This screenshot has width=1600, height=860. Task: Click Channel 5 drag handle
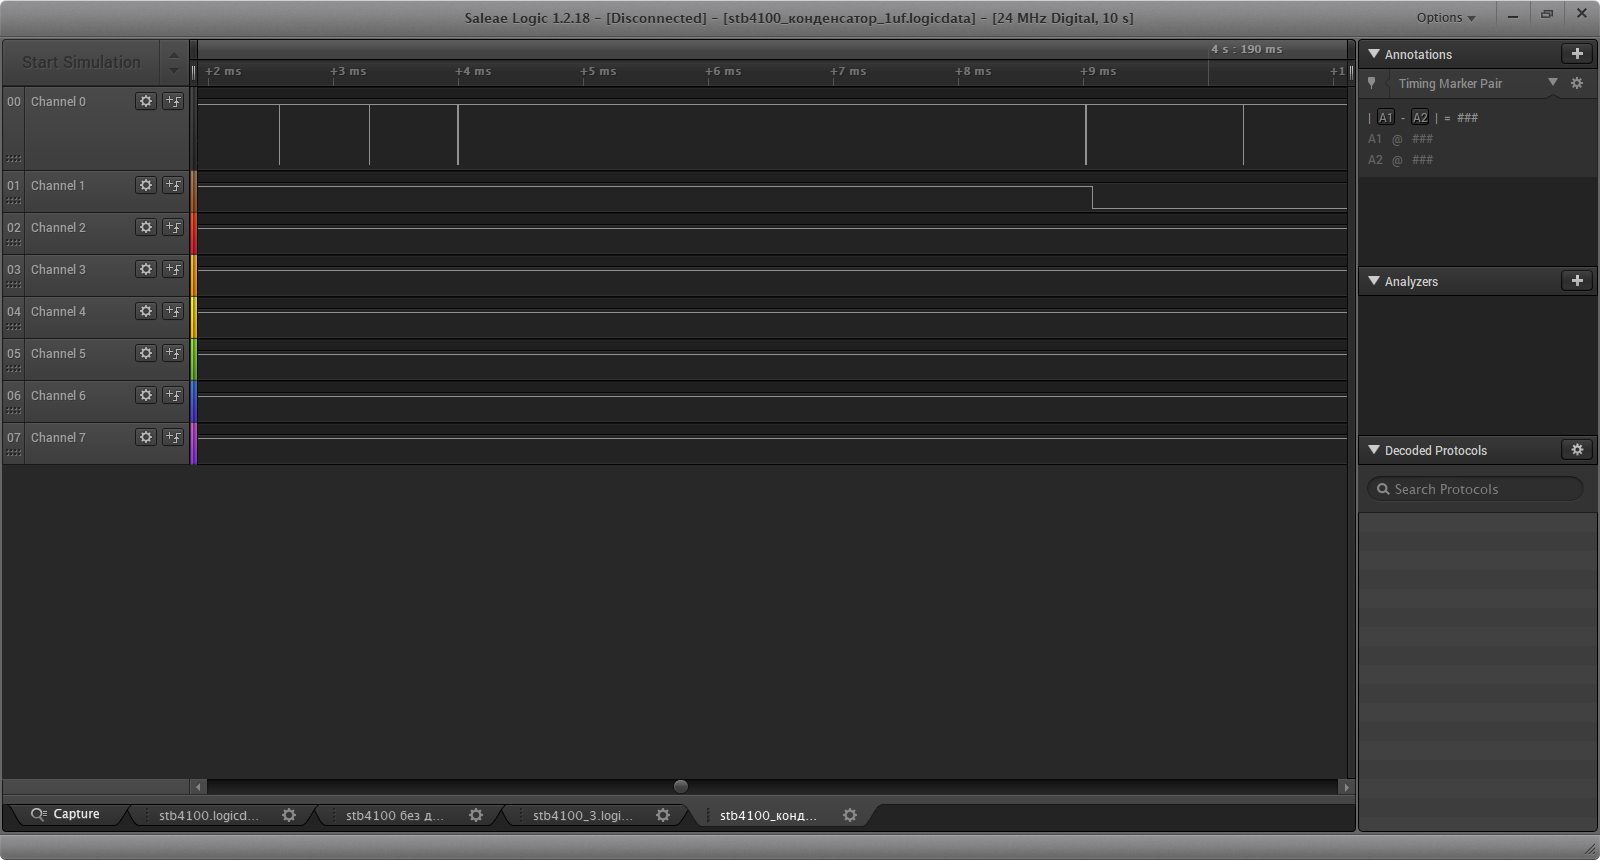pyautogui.click(x=14, y=369)
